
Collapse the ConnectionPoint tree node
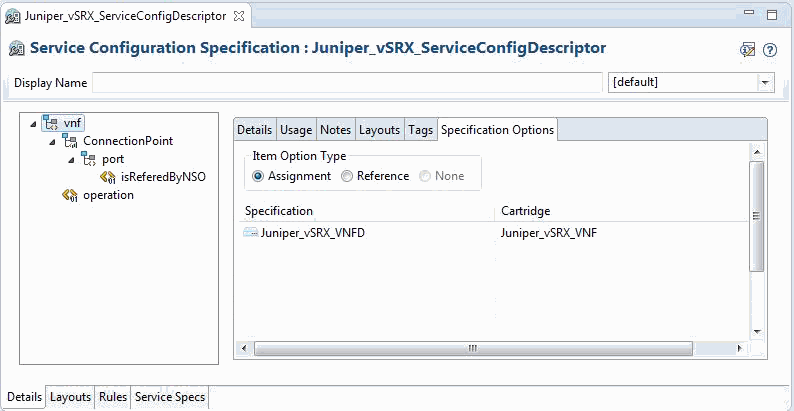[x=53, y=142]
